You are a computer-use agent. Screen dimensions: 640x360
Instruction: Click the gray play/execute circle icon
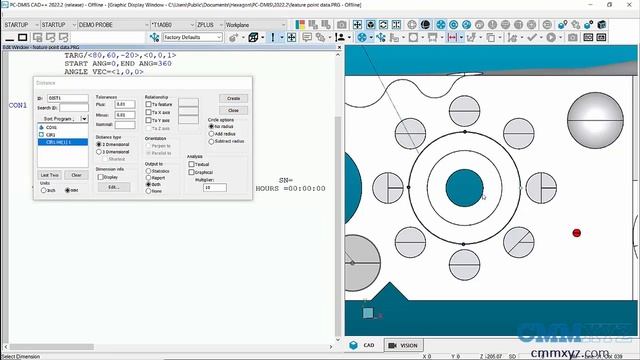[x=551, y=38]
